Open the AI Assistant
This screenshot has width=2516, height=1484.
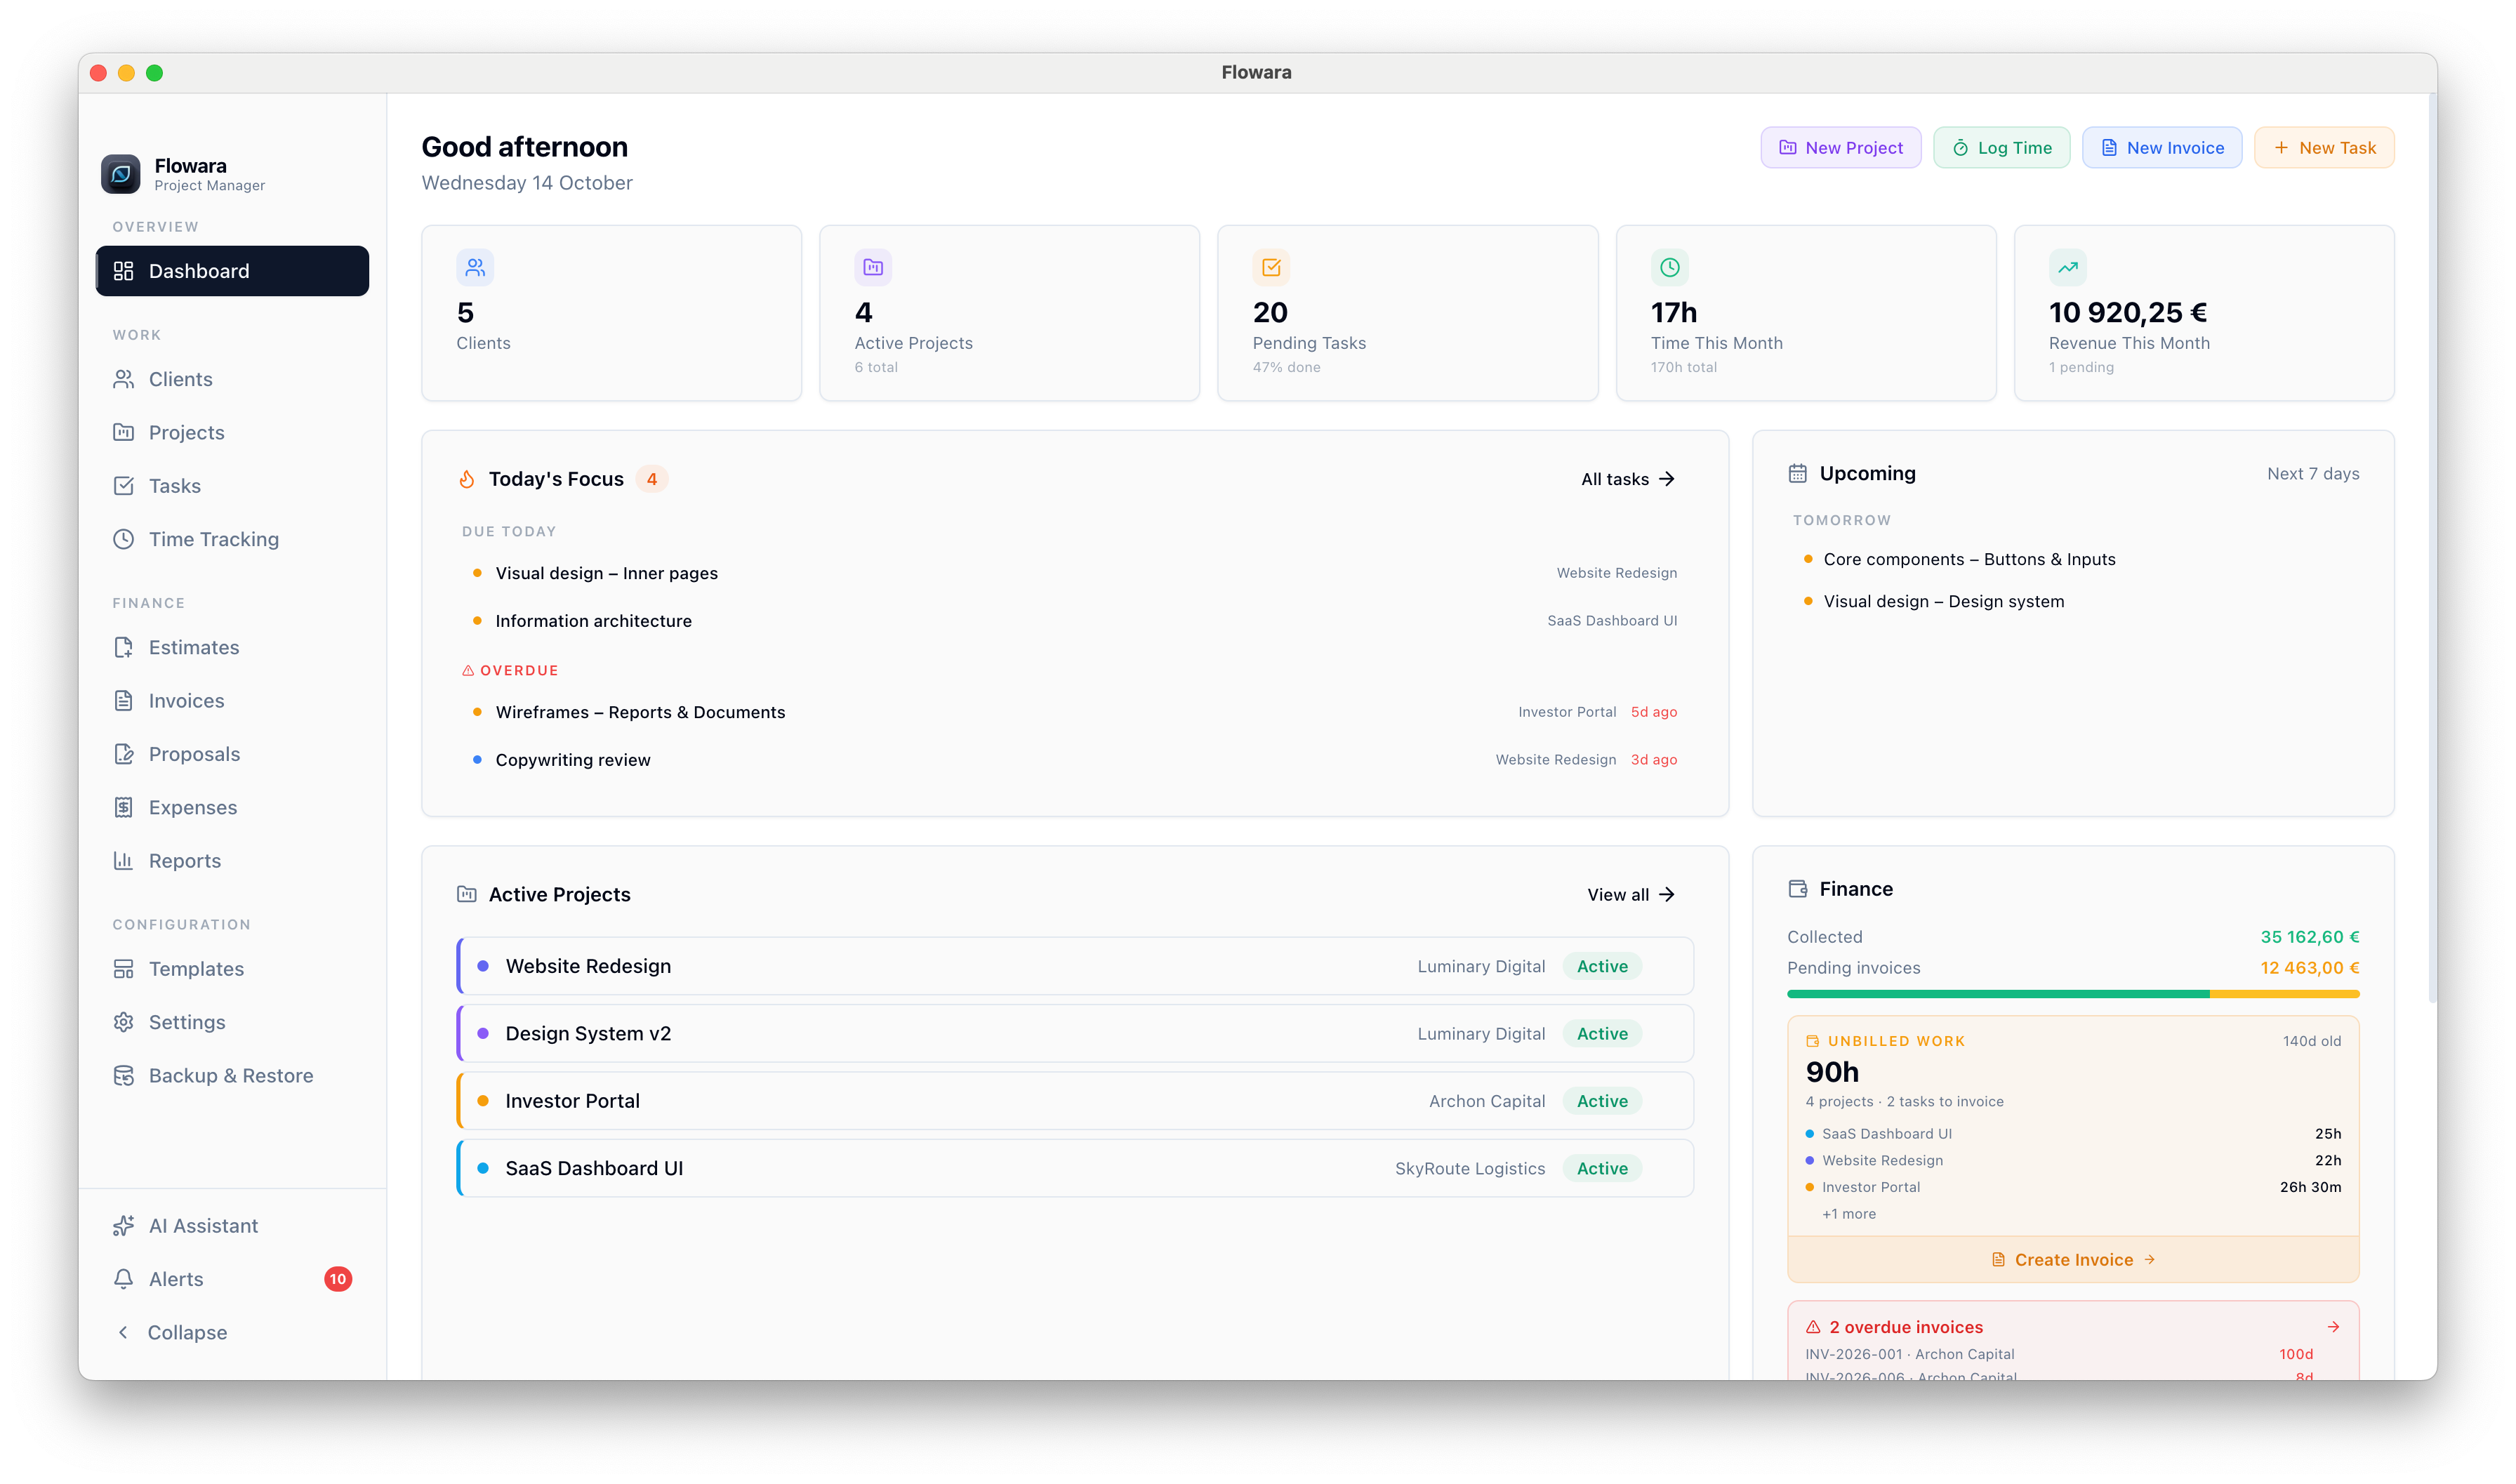pyautogui.click(x=232, y=1226)
